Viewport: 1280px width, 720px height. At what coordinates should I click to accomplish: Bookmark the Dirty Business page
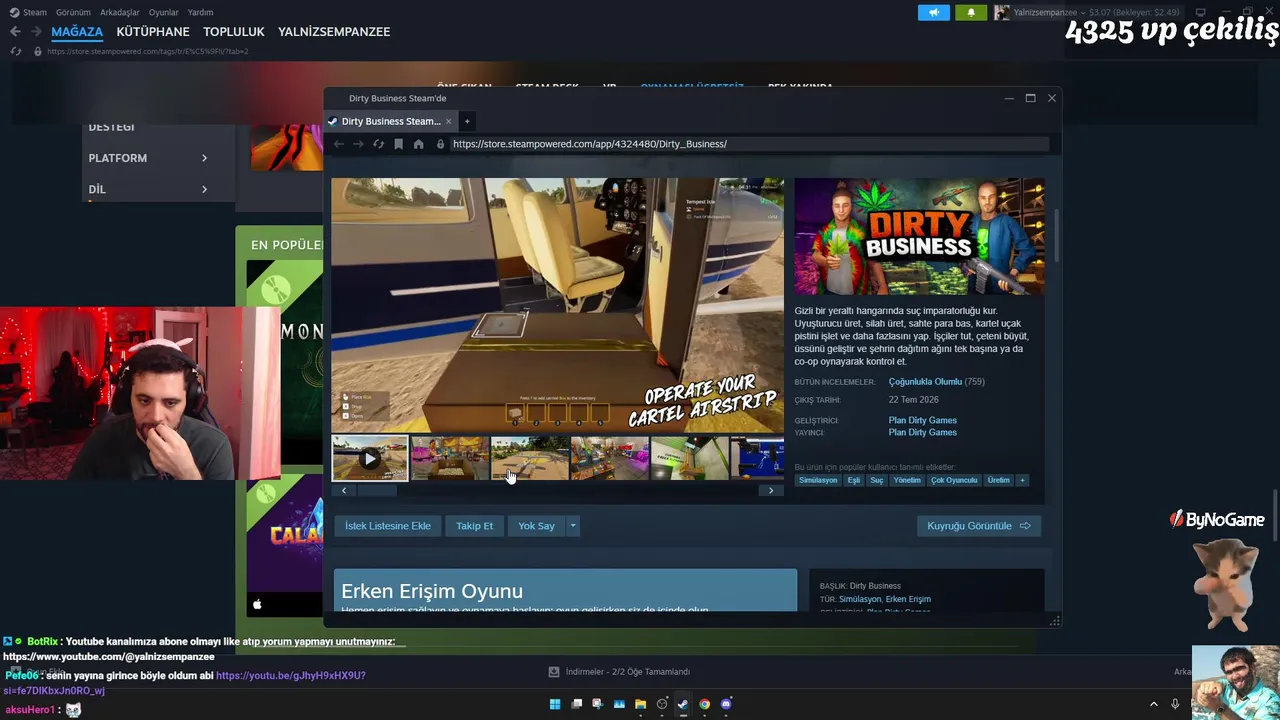(398, 144)
